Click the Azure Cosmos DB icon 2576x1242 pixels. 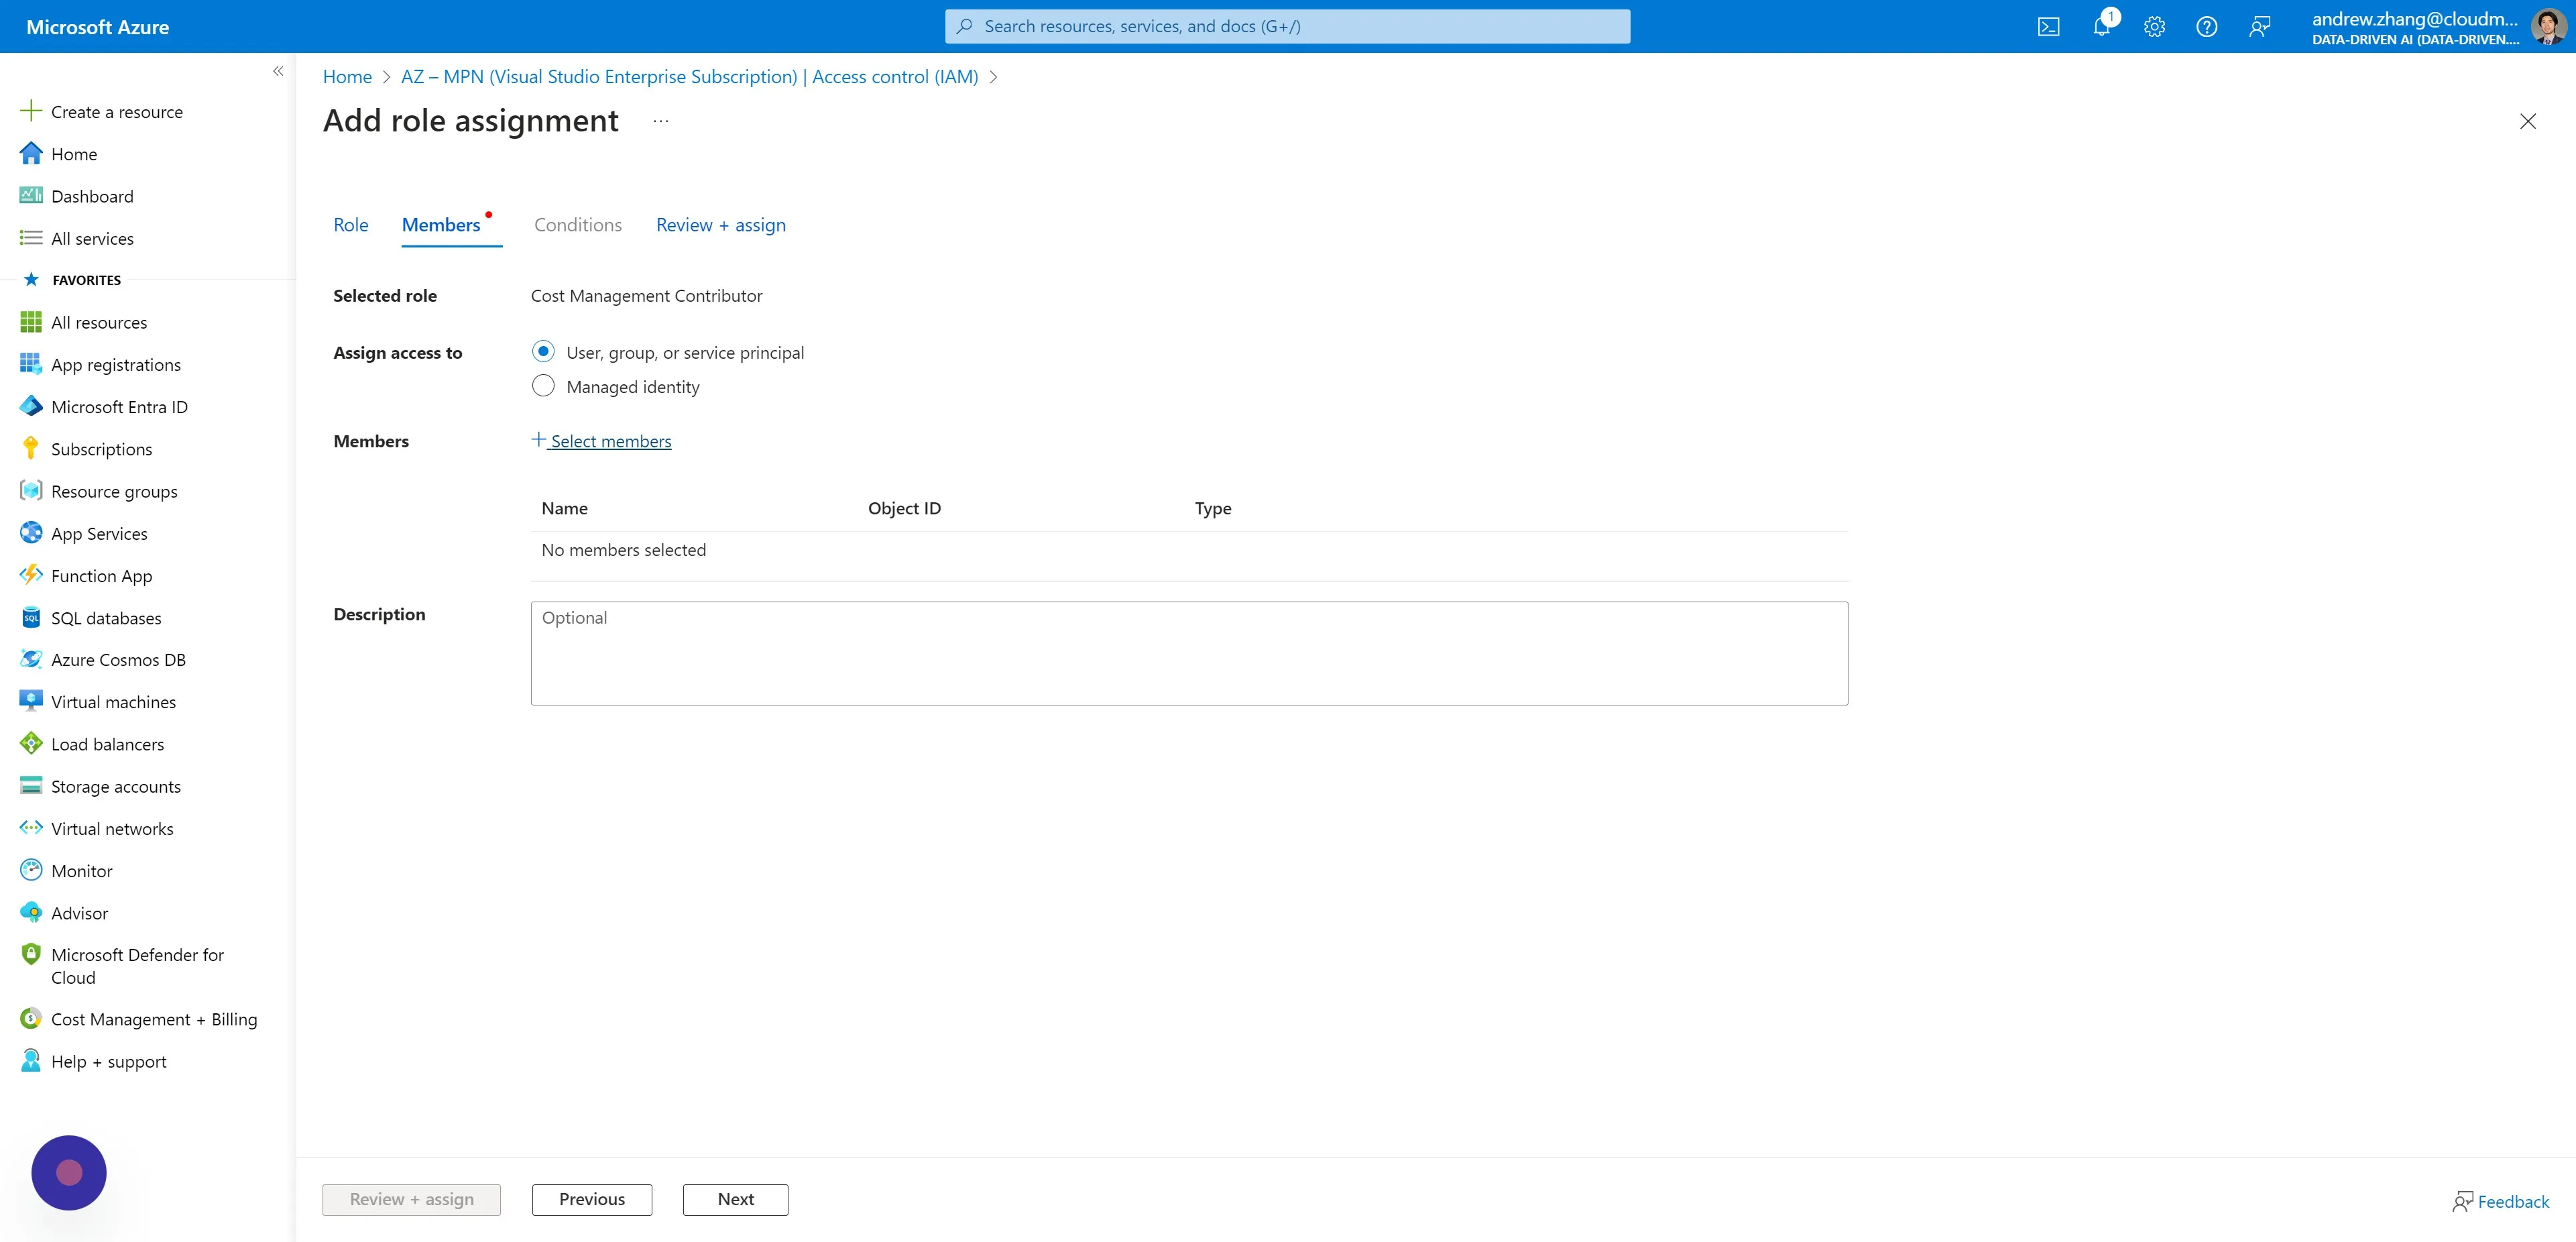pos(31,659)
